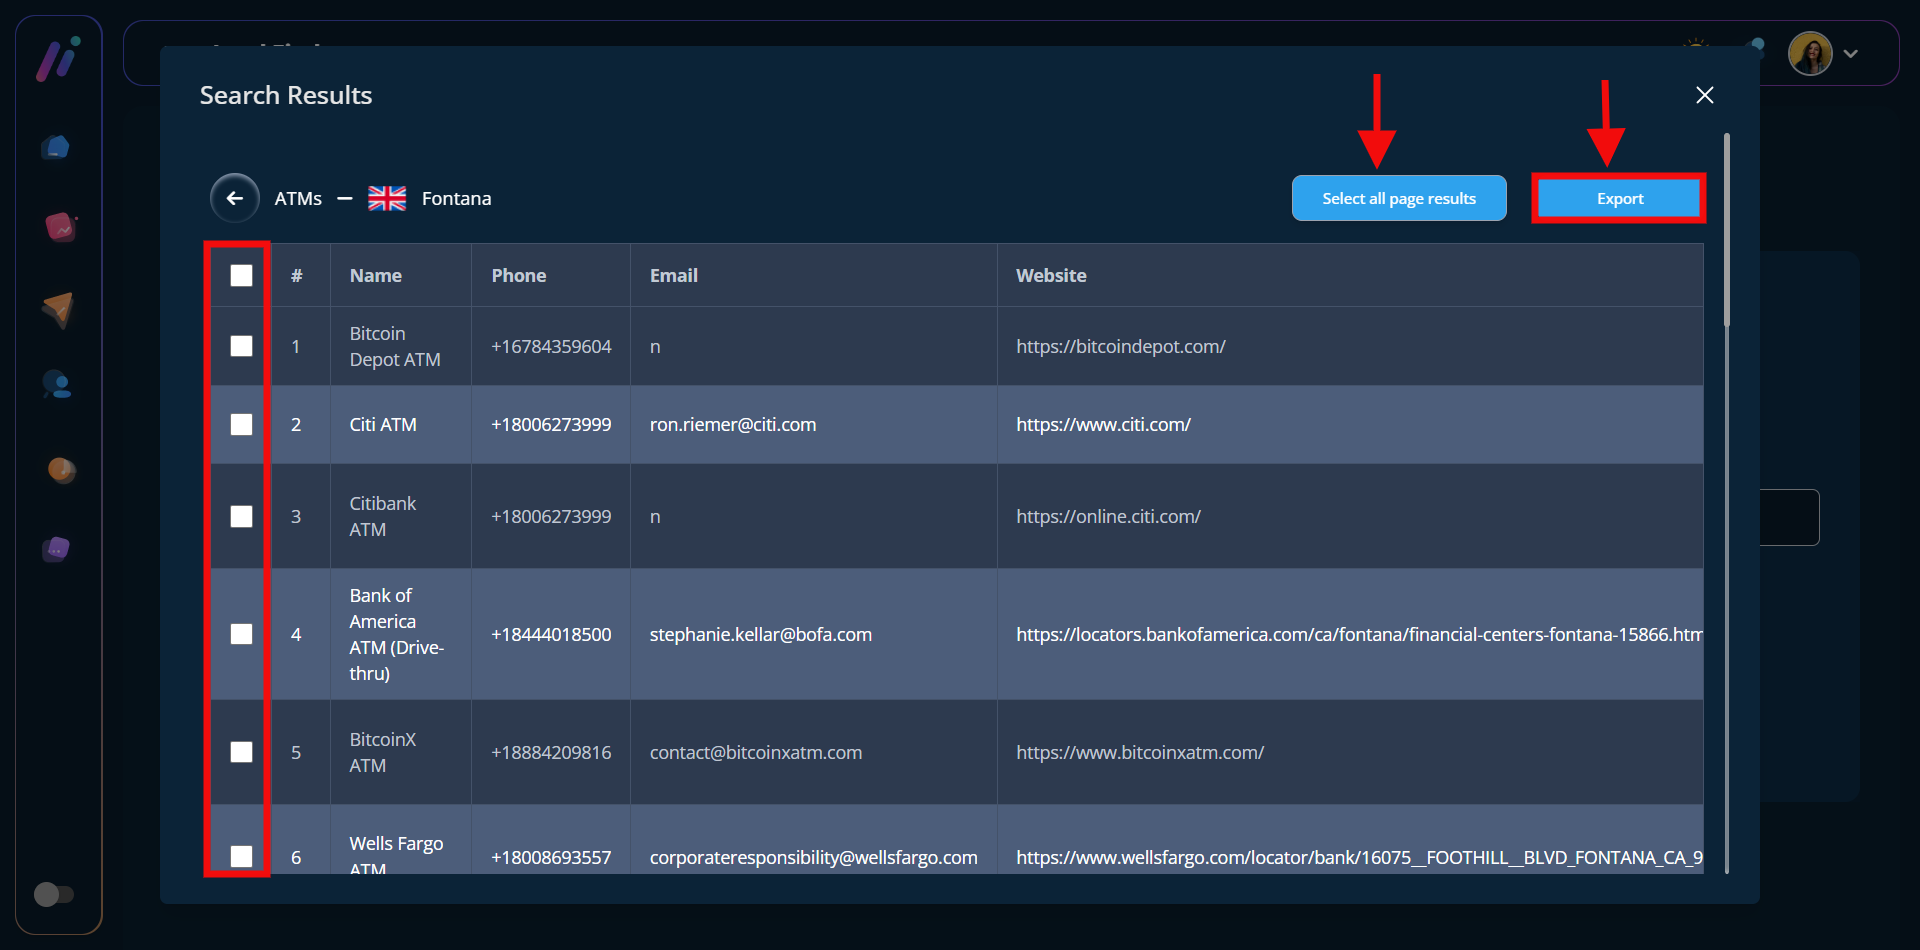The width and height of the screenshot is (1920, 950).
Task: Close the Search Results dialog
Action: [1705, 95]
